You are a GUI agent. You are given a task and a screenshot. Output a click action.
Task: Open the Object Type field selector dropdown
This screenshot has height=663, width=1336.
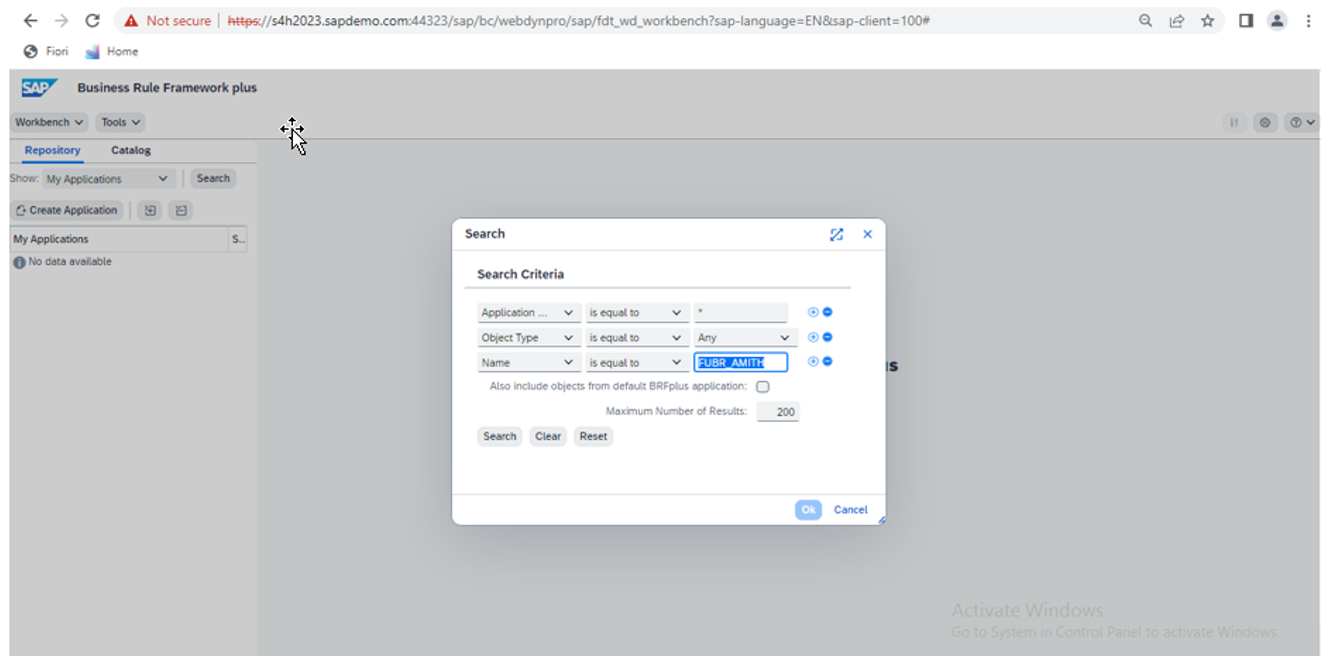pyautogui.click(x=529, y=338)
